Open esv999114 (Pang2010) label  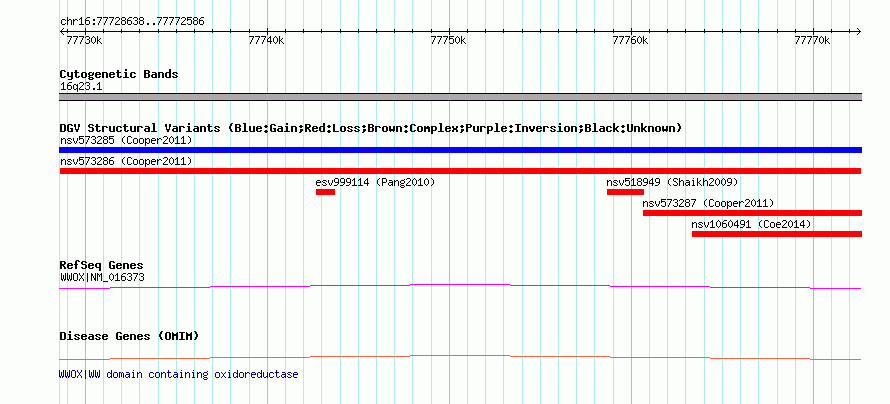point(375,182)
